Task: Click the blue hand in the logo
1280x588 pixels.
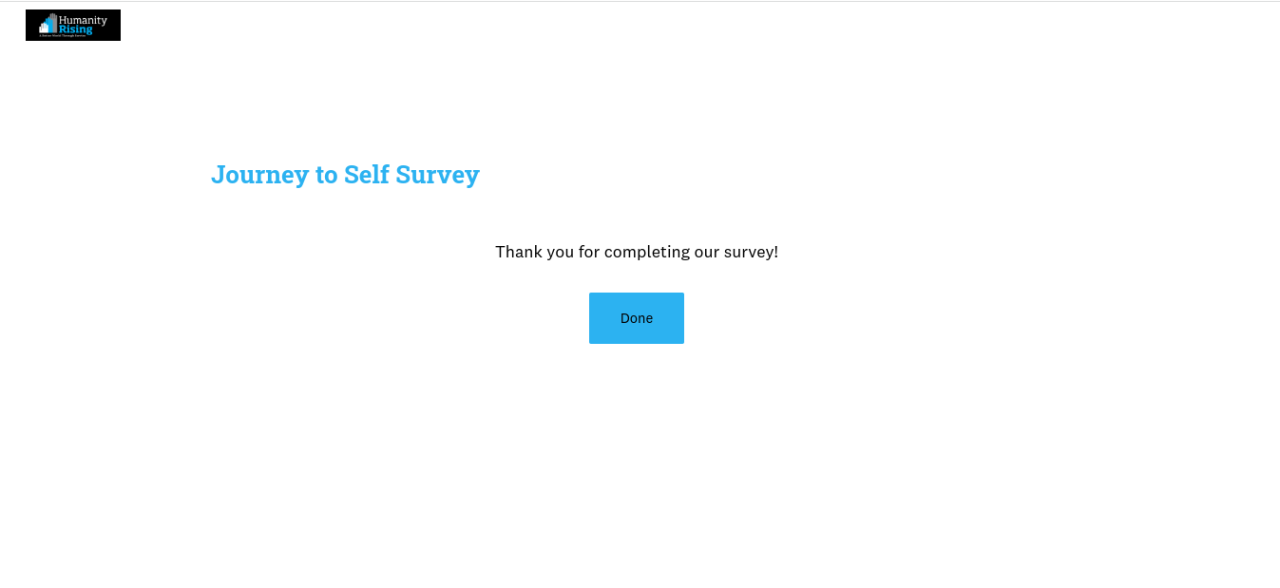Action: point(48,24)
